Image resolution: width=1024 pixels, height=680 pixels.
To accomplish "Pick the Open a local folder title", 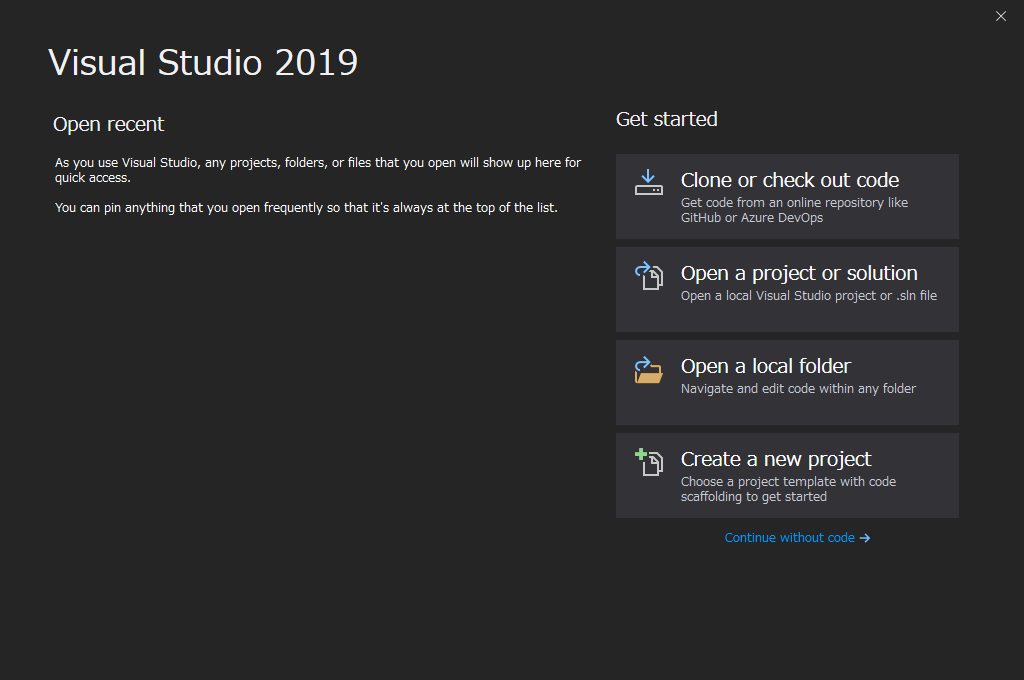I will click(765, 366).
